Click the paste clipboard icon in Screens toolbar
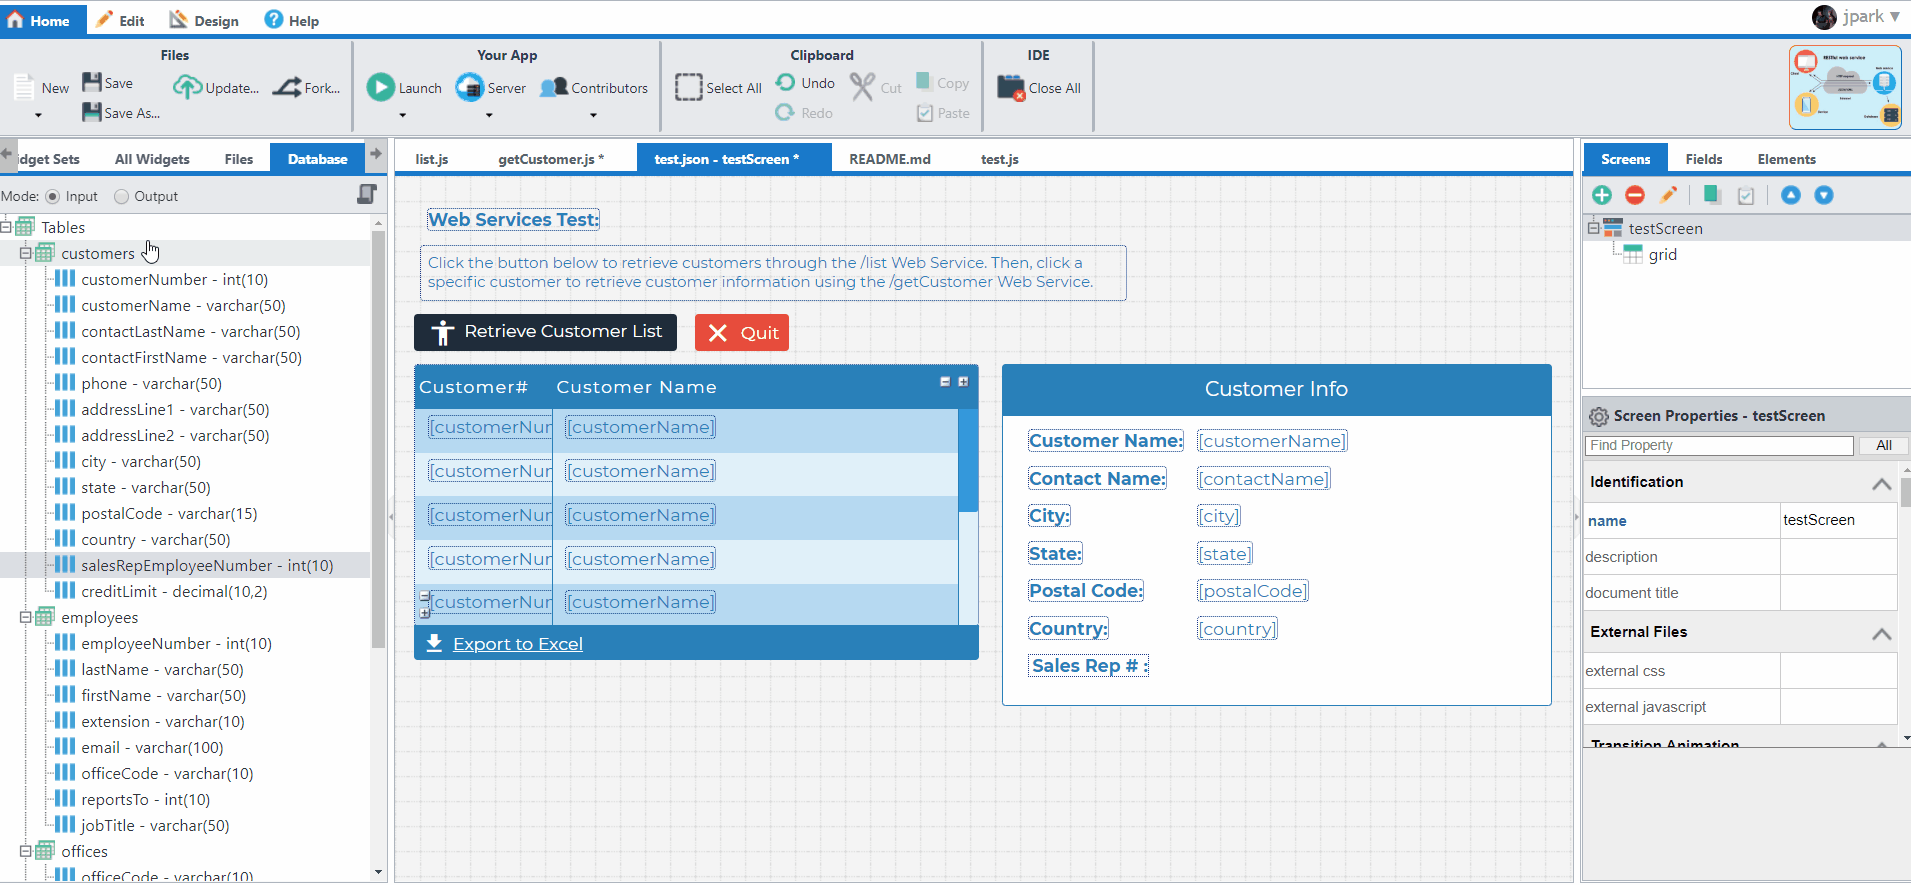 pyautogui.click(x=1746, y=196)
